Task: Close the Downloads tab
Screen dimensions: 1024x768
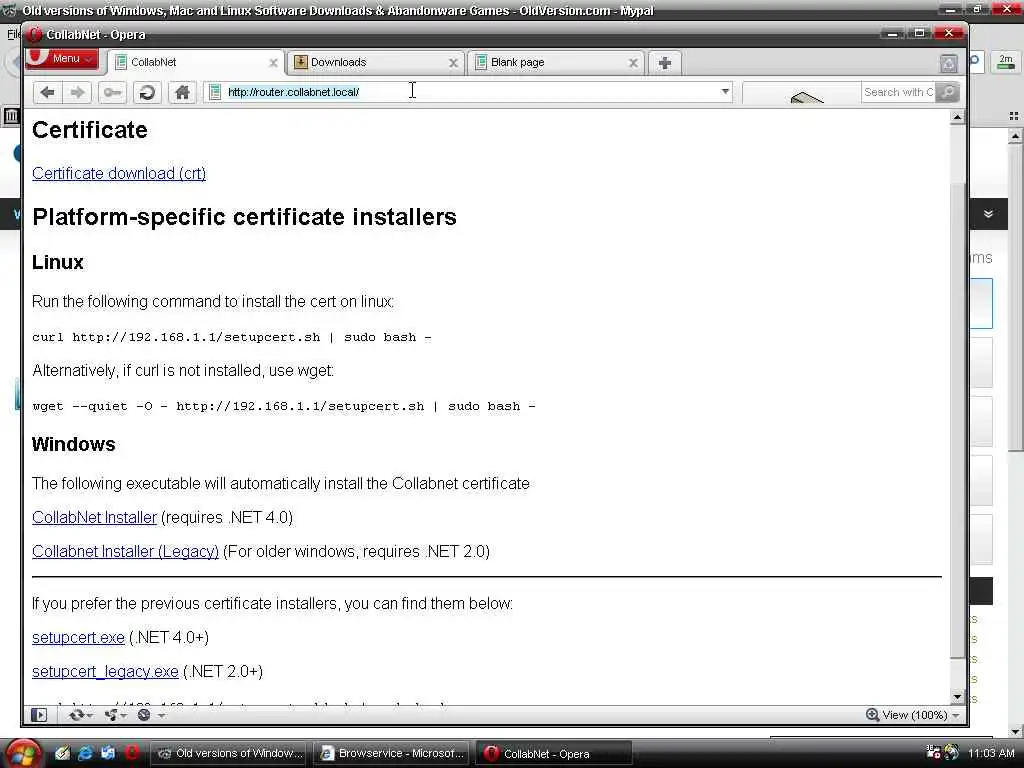Action: coord(453,63)
